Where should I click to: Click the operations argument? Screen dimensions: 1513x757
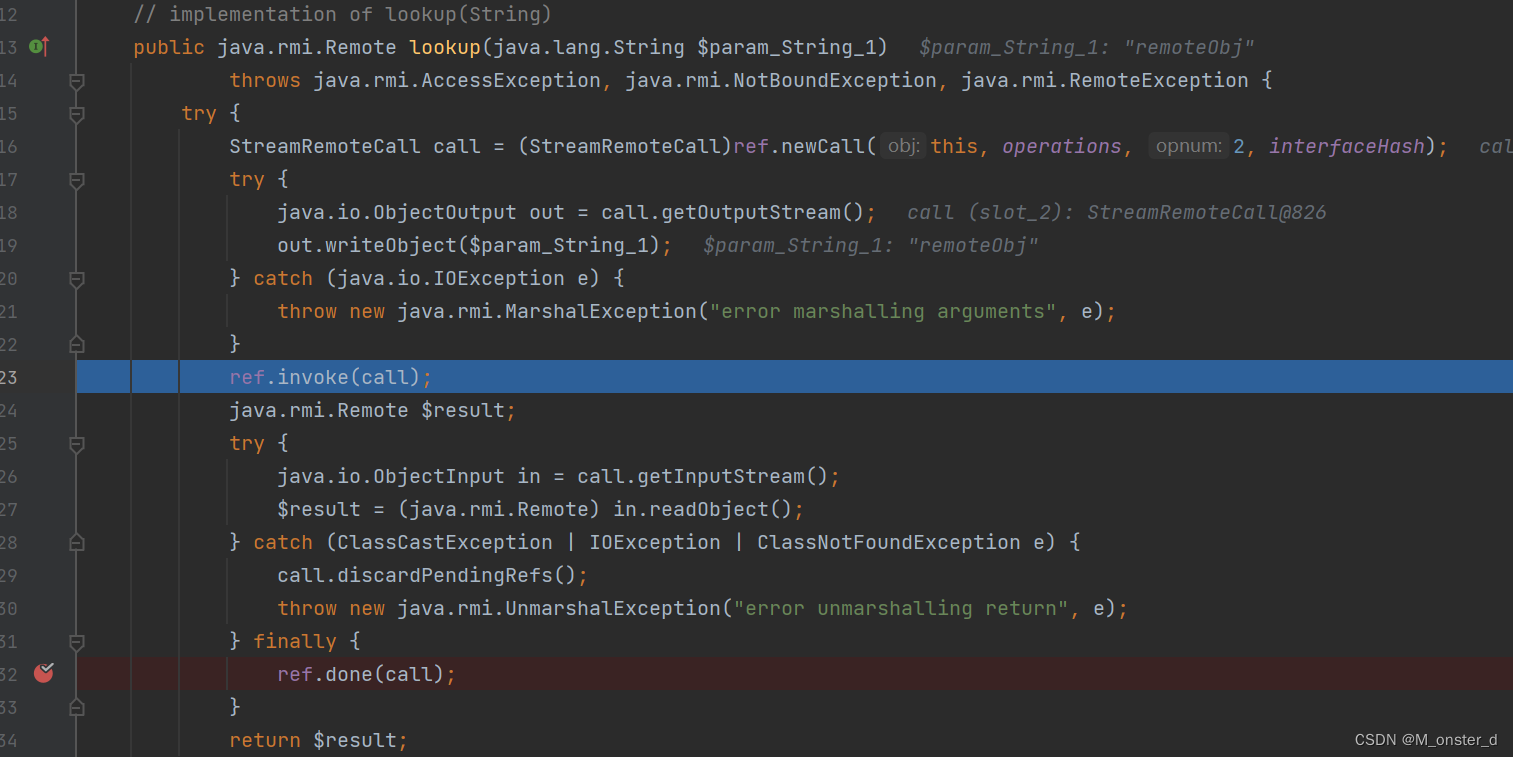1062,146
